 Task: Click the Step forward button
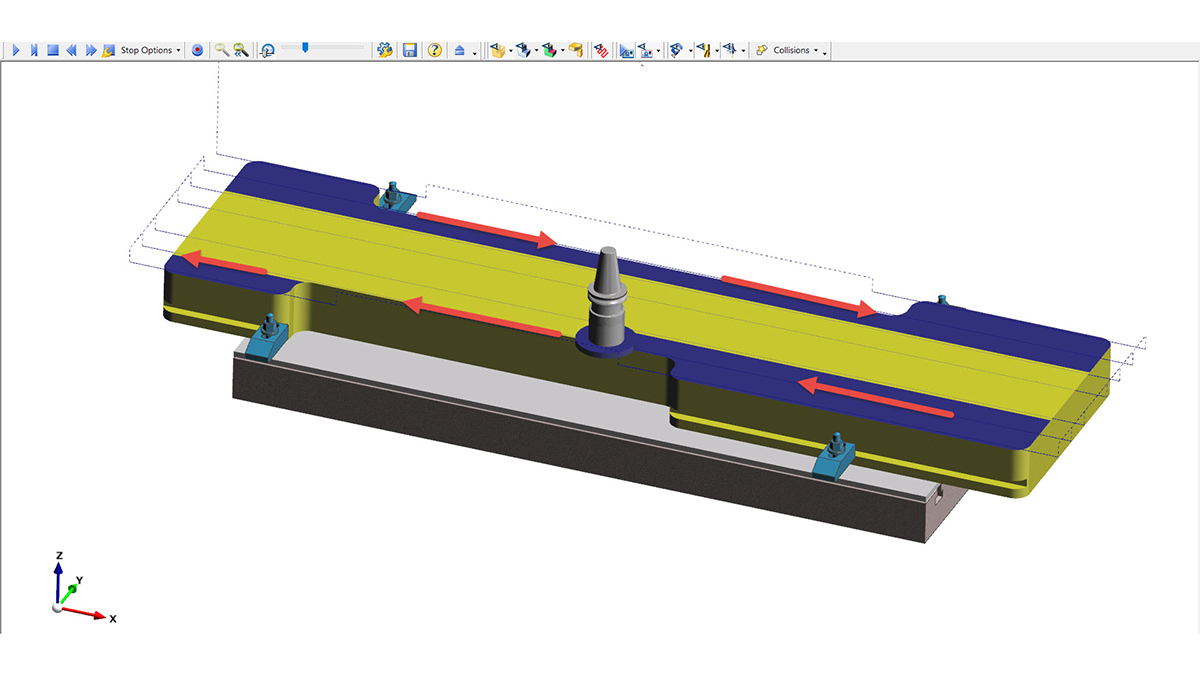[34, 50]
